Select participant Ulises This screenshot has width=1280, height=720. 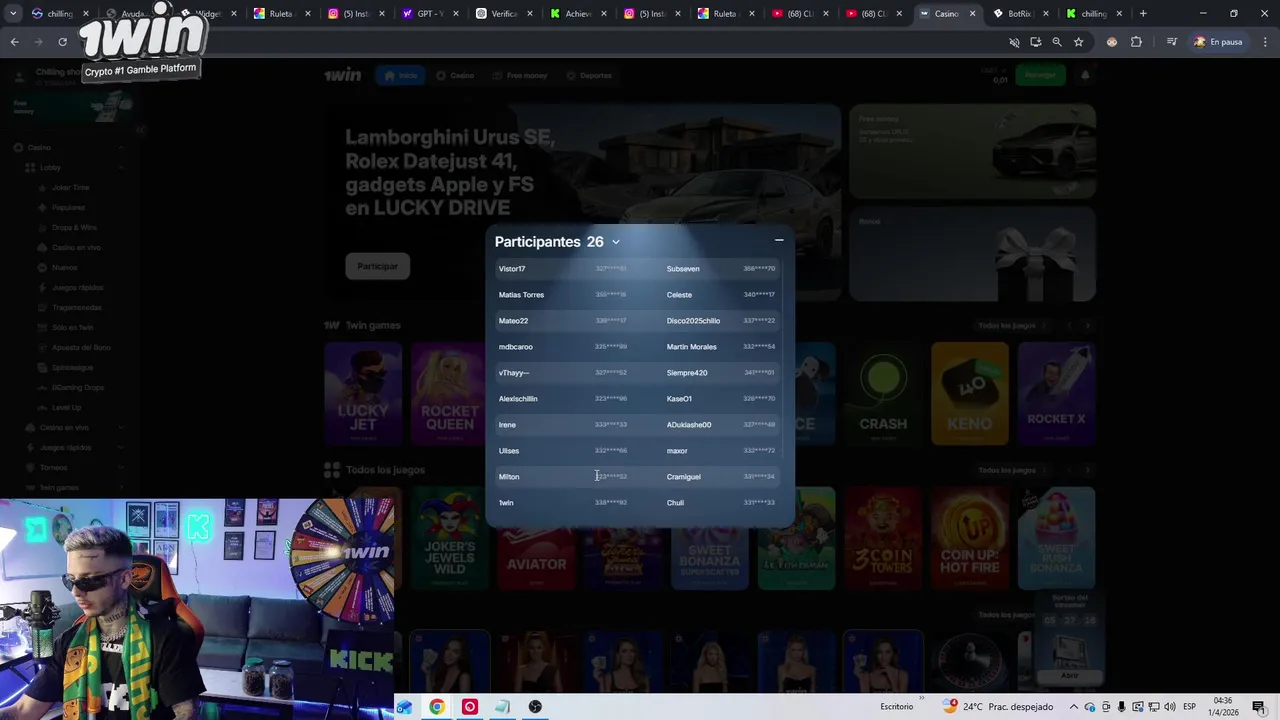coord(509,451)
